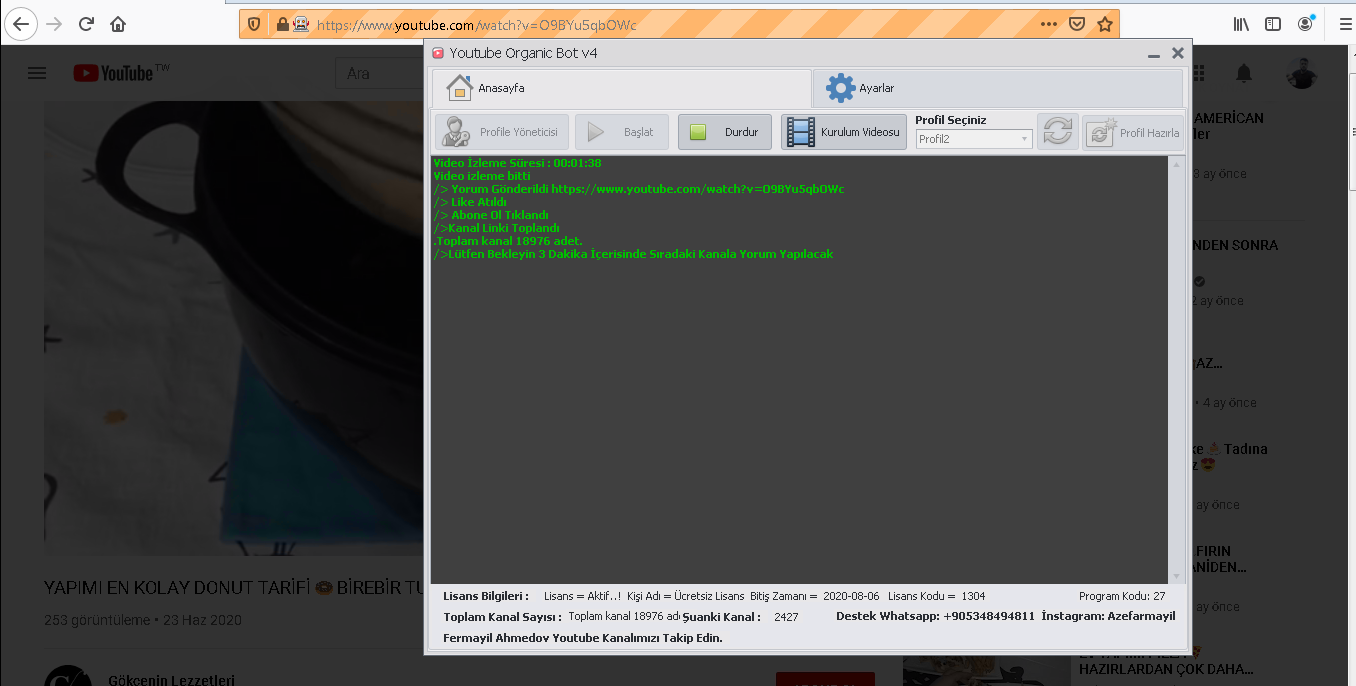Minimize the Youtube Organic Bot window
1356x686 pixels.
pos(1154,54)
